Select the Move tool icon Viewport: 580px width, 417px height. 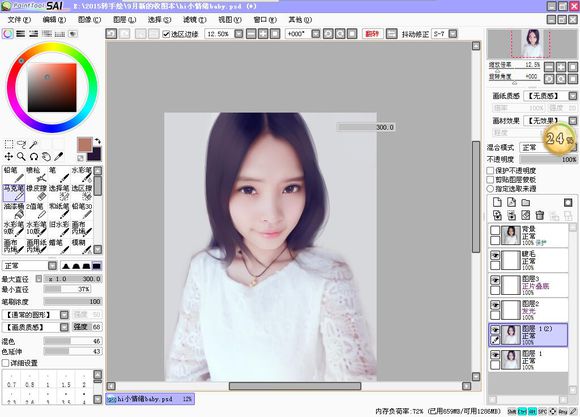coord(9,157)
